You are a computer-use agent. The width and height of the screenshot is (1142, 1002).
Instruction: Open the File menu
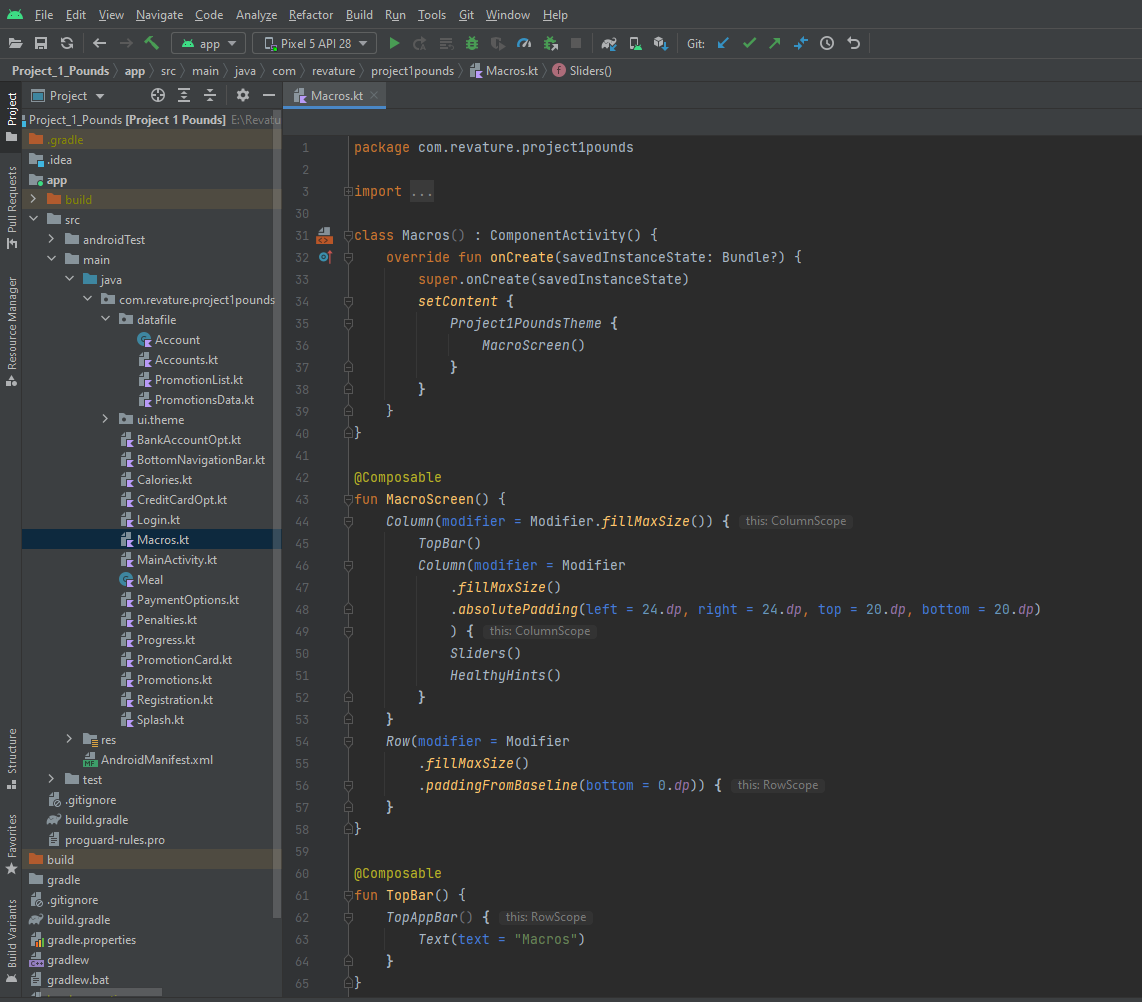44,15
